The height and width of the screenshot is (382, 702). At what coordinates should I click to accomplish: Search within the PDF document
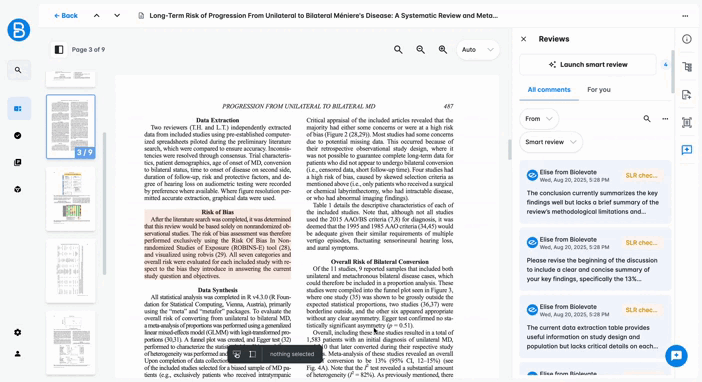[x=398, y=50]
